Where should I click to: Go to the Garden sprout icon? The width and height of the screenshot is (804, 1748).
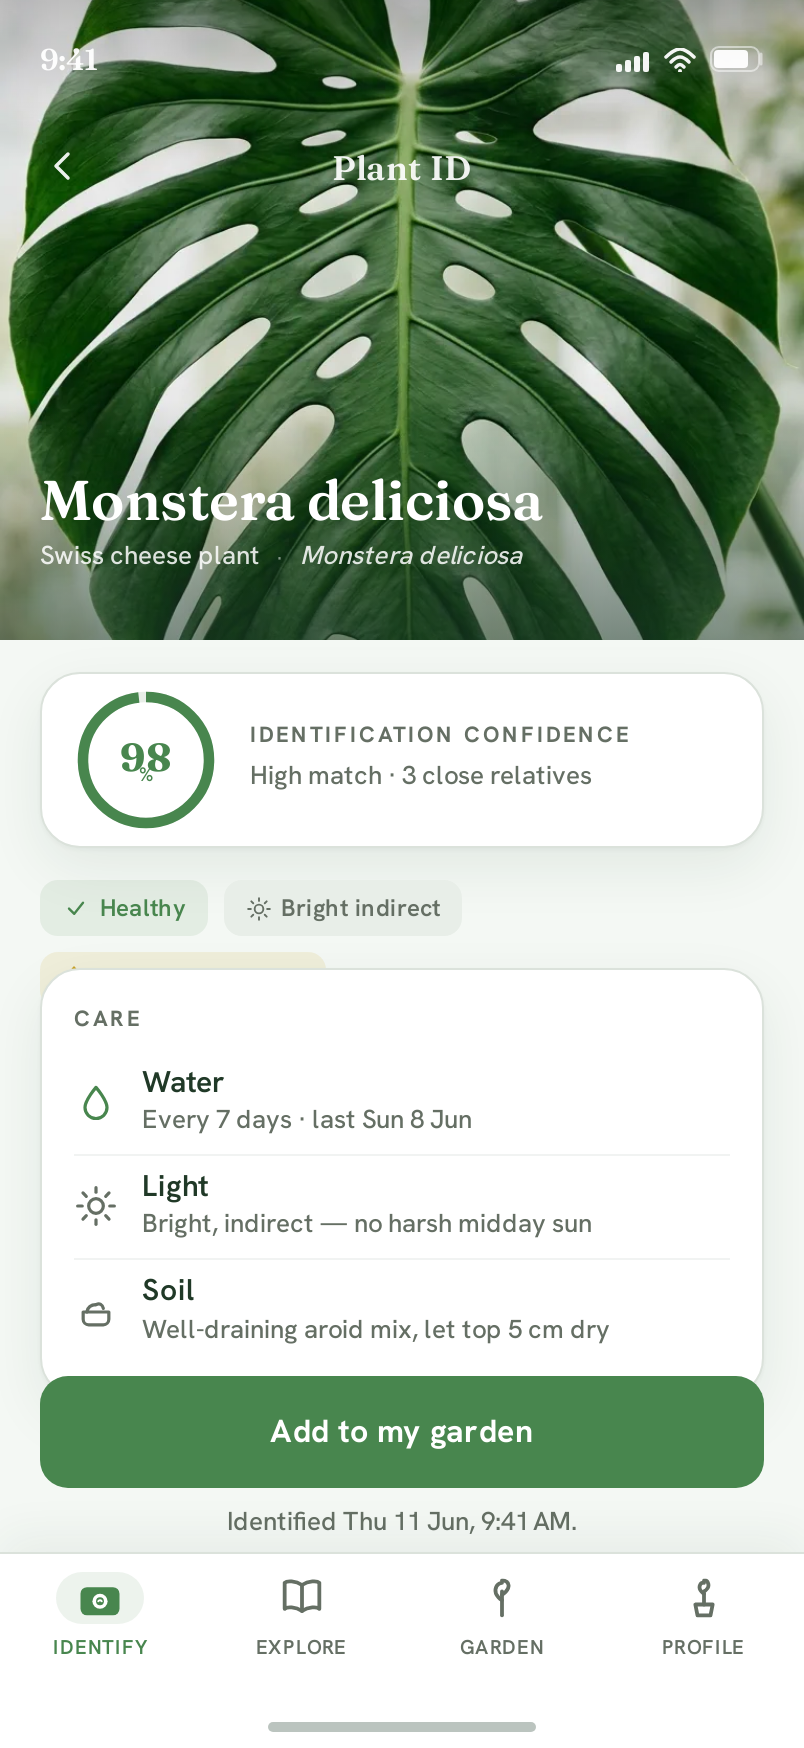(502, 1597)
